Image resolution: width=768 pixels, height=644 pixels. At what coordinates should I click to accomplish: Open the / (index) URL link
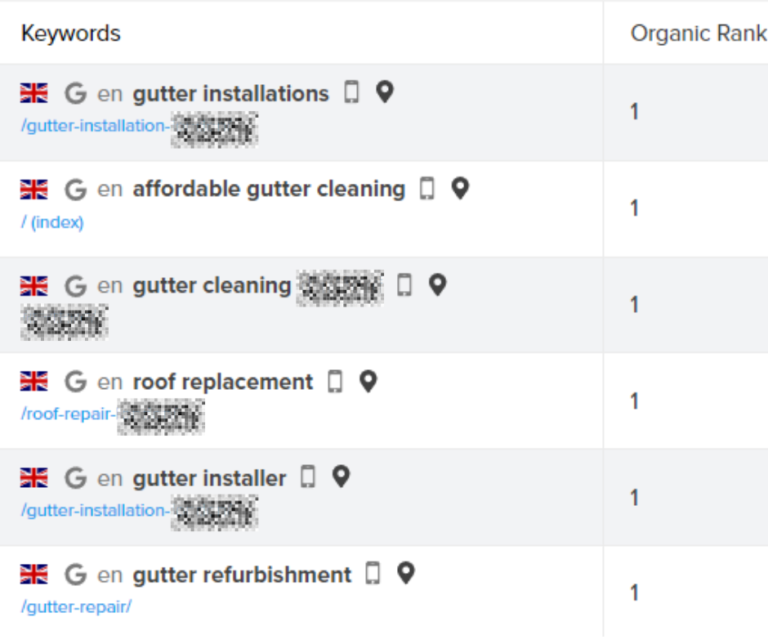[52, 222]
